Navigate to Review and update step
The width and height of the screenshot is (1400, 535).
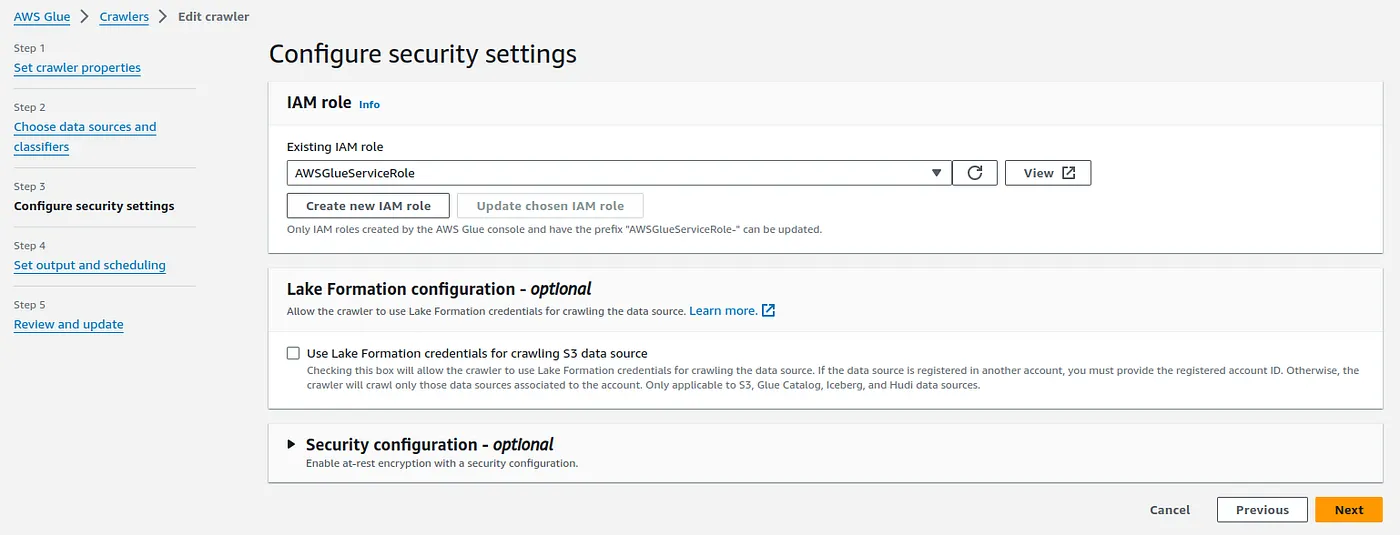69,324
